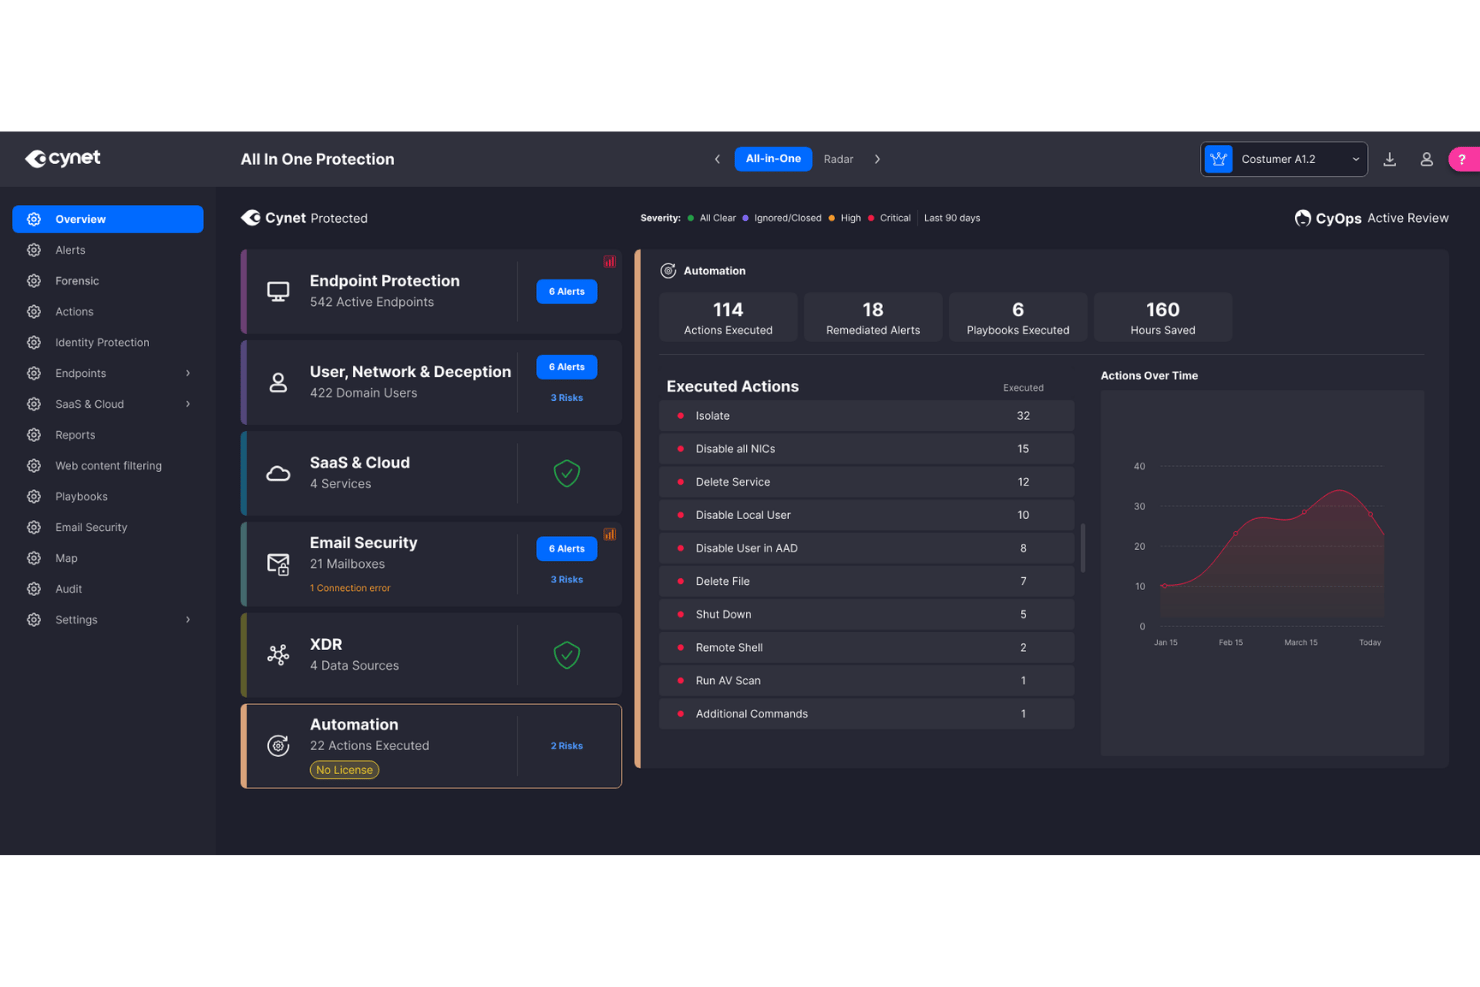Toggle the All Clear severity filter
Image resolution: width=1480 pixels, height=987 pixels.
pos(712,218)
